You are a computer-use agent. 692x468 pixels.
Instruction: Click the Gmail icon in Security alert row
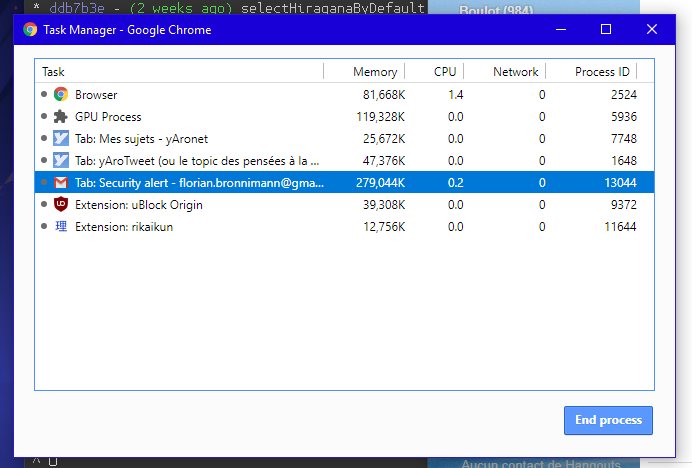tap(60, 183)
